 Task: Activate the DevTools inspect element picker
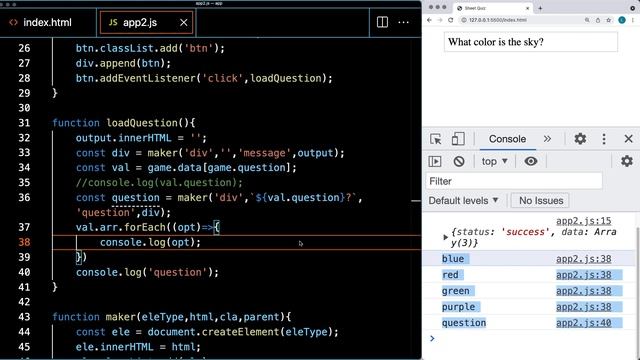pyautogui.click(x=436, y=139)
